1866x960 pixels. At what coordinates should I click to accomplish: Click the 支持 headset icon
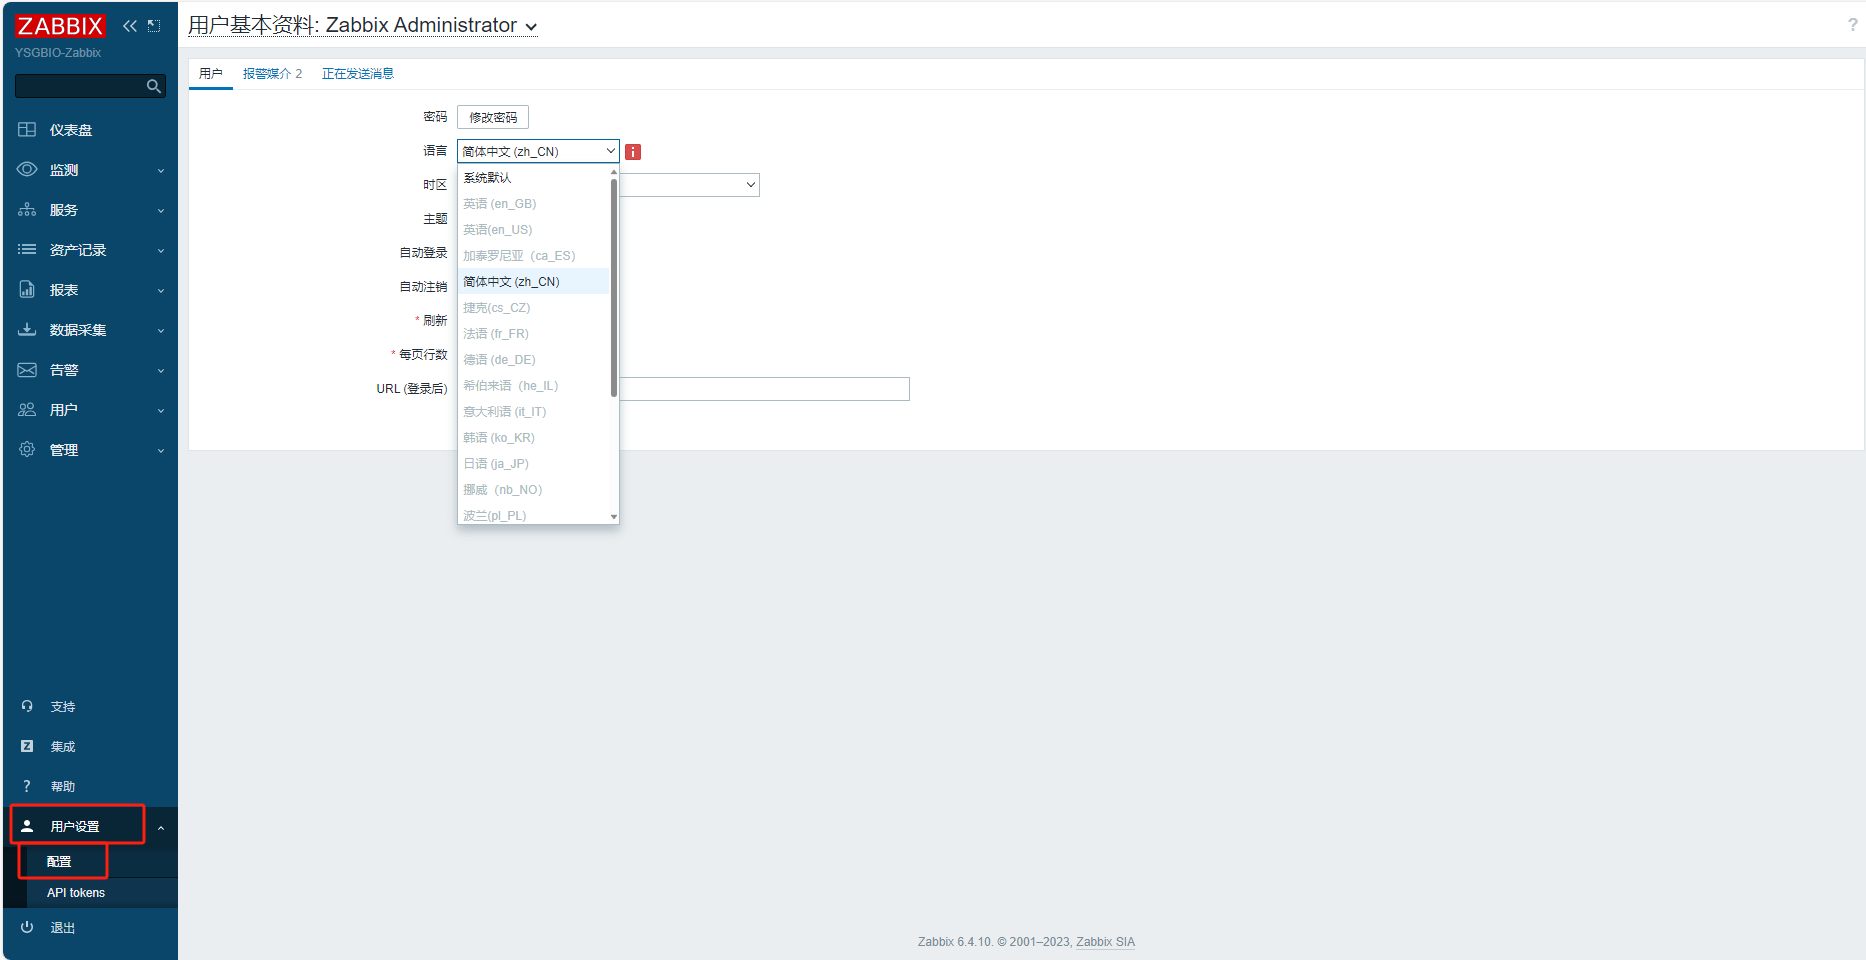(27, 706)
